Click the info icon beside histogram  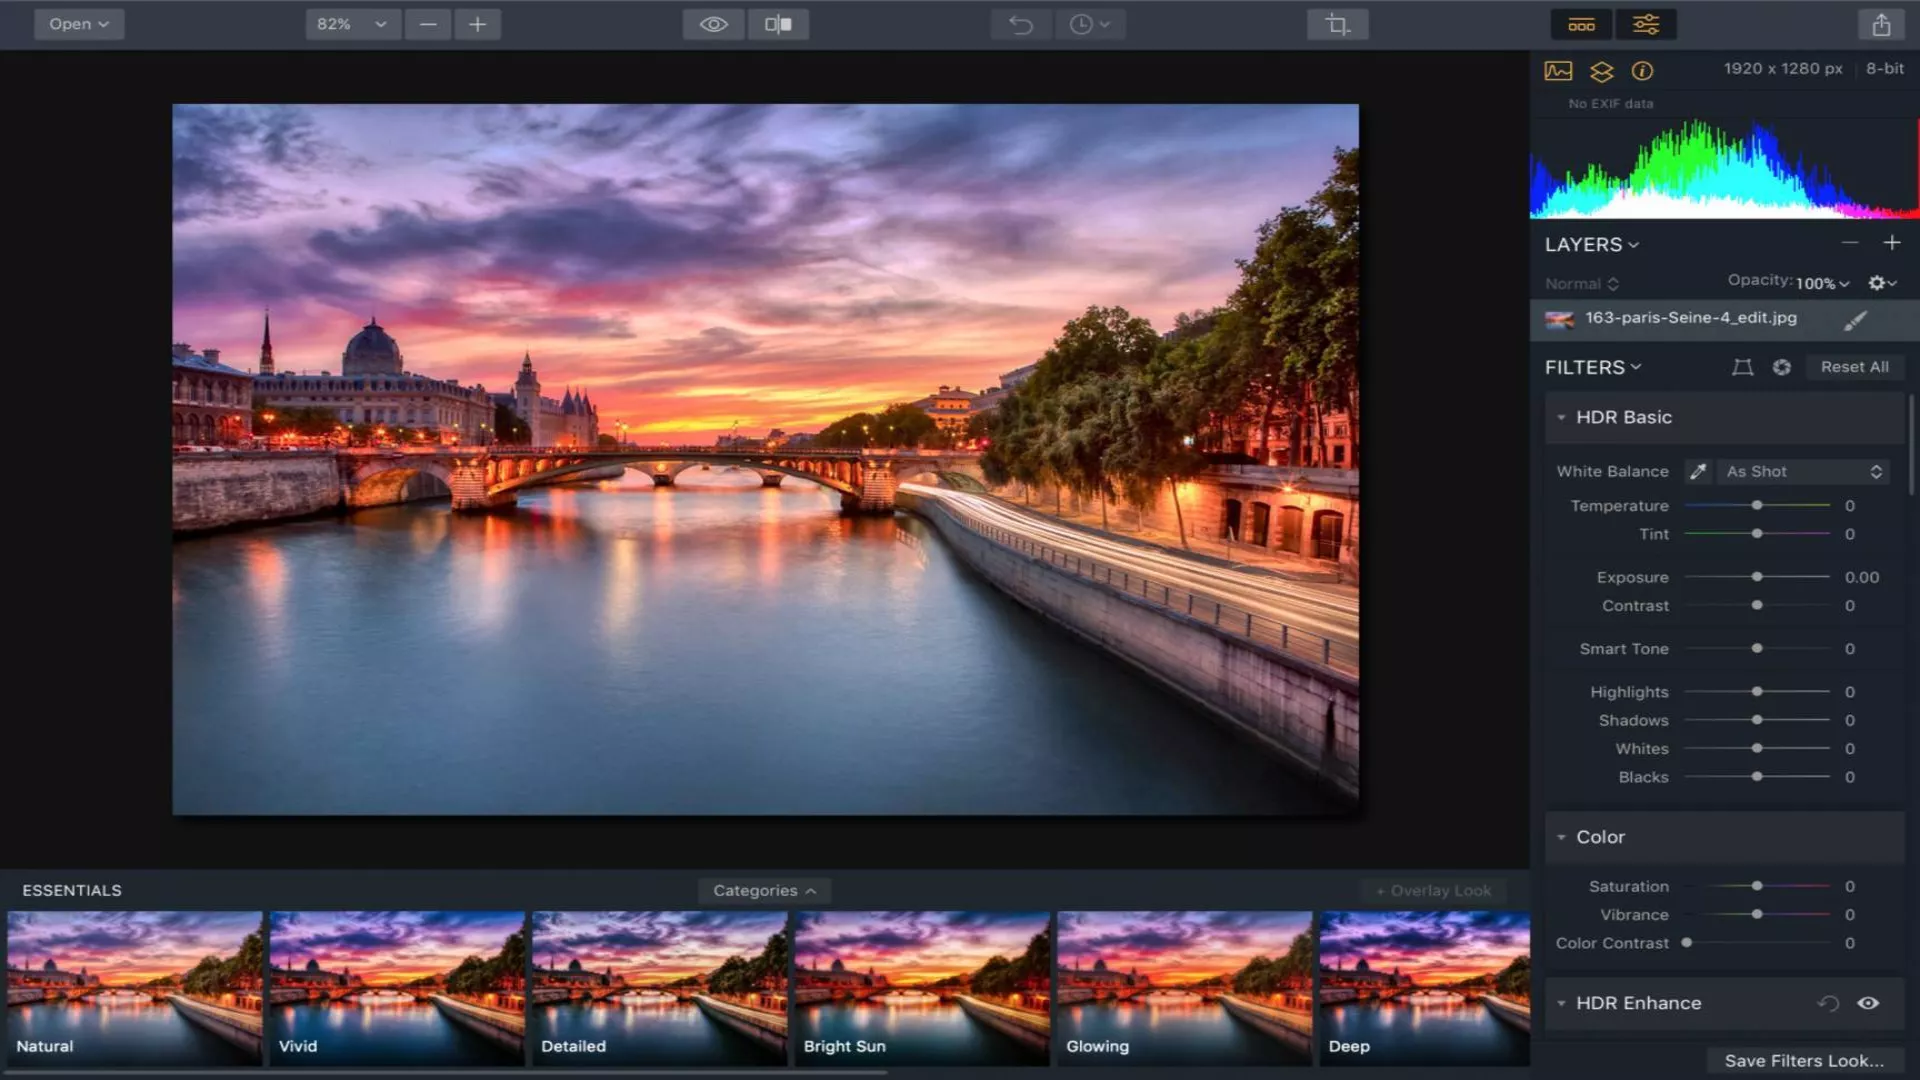point(1642,71)
